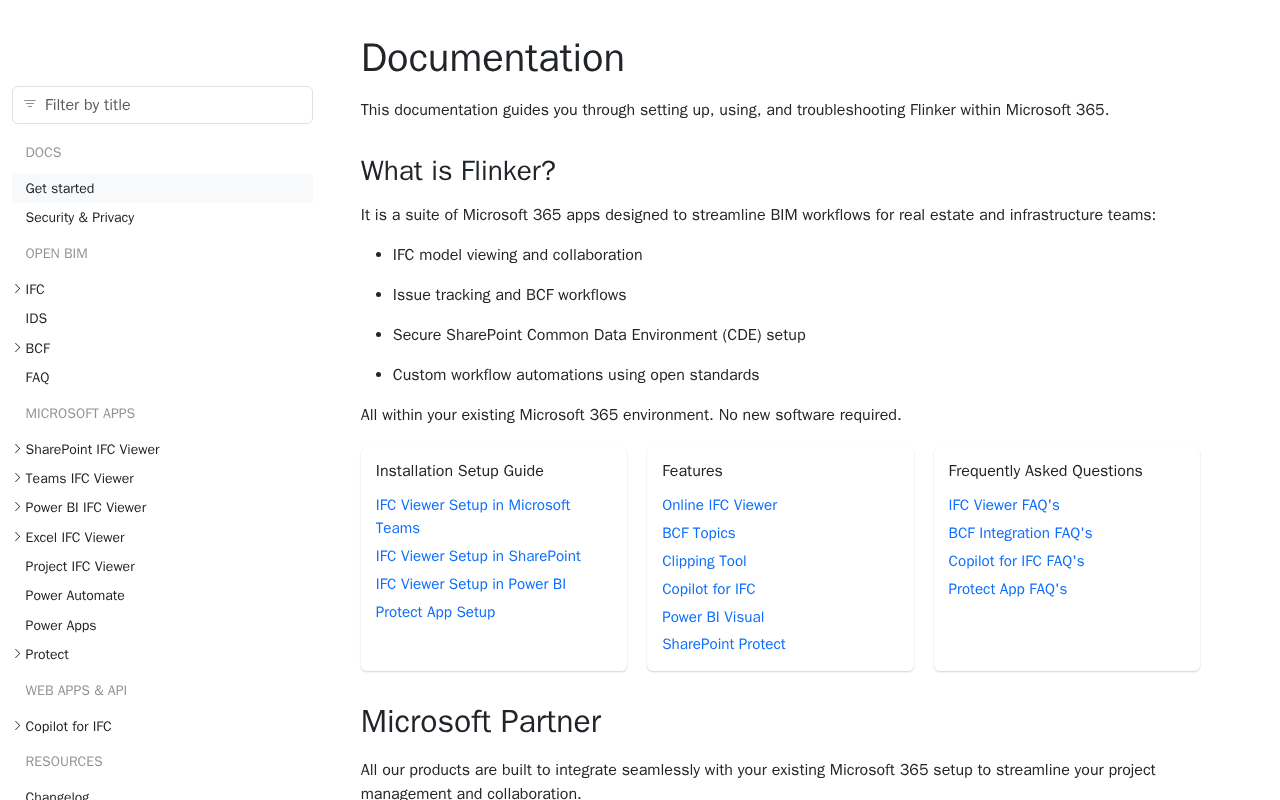The width and height of the screenshot is (1280, 800).
Task: Expand the BCF sidebar section
Action: (x=17, y=348)
